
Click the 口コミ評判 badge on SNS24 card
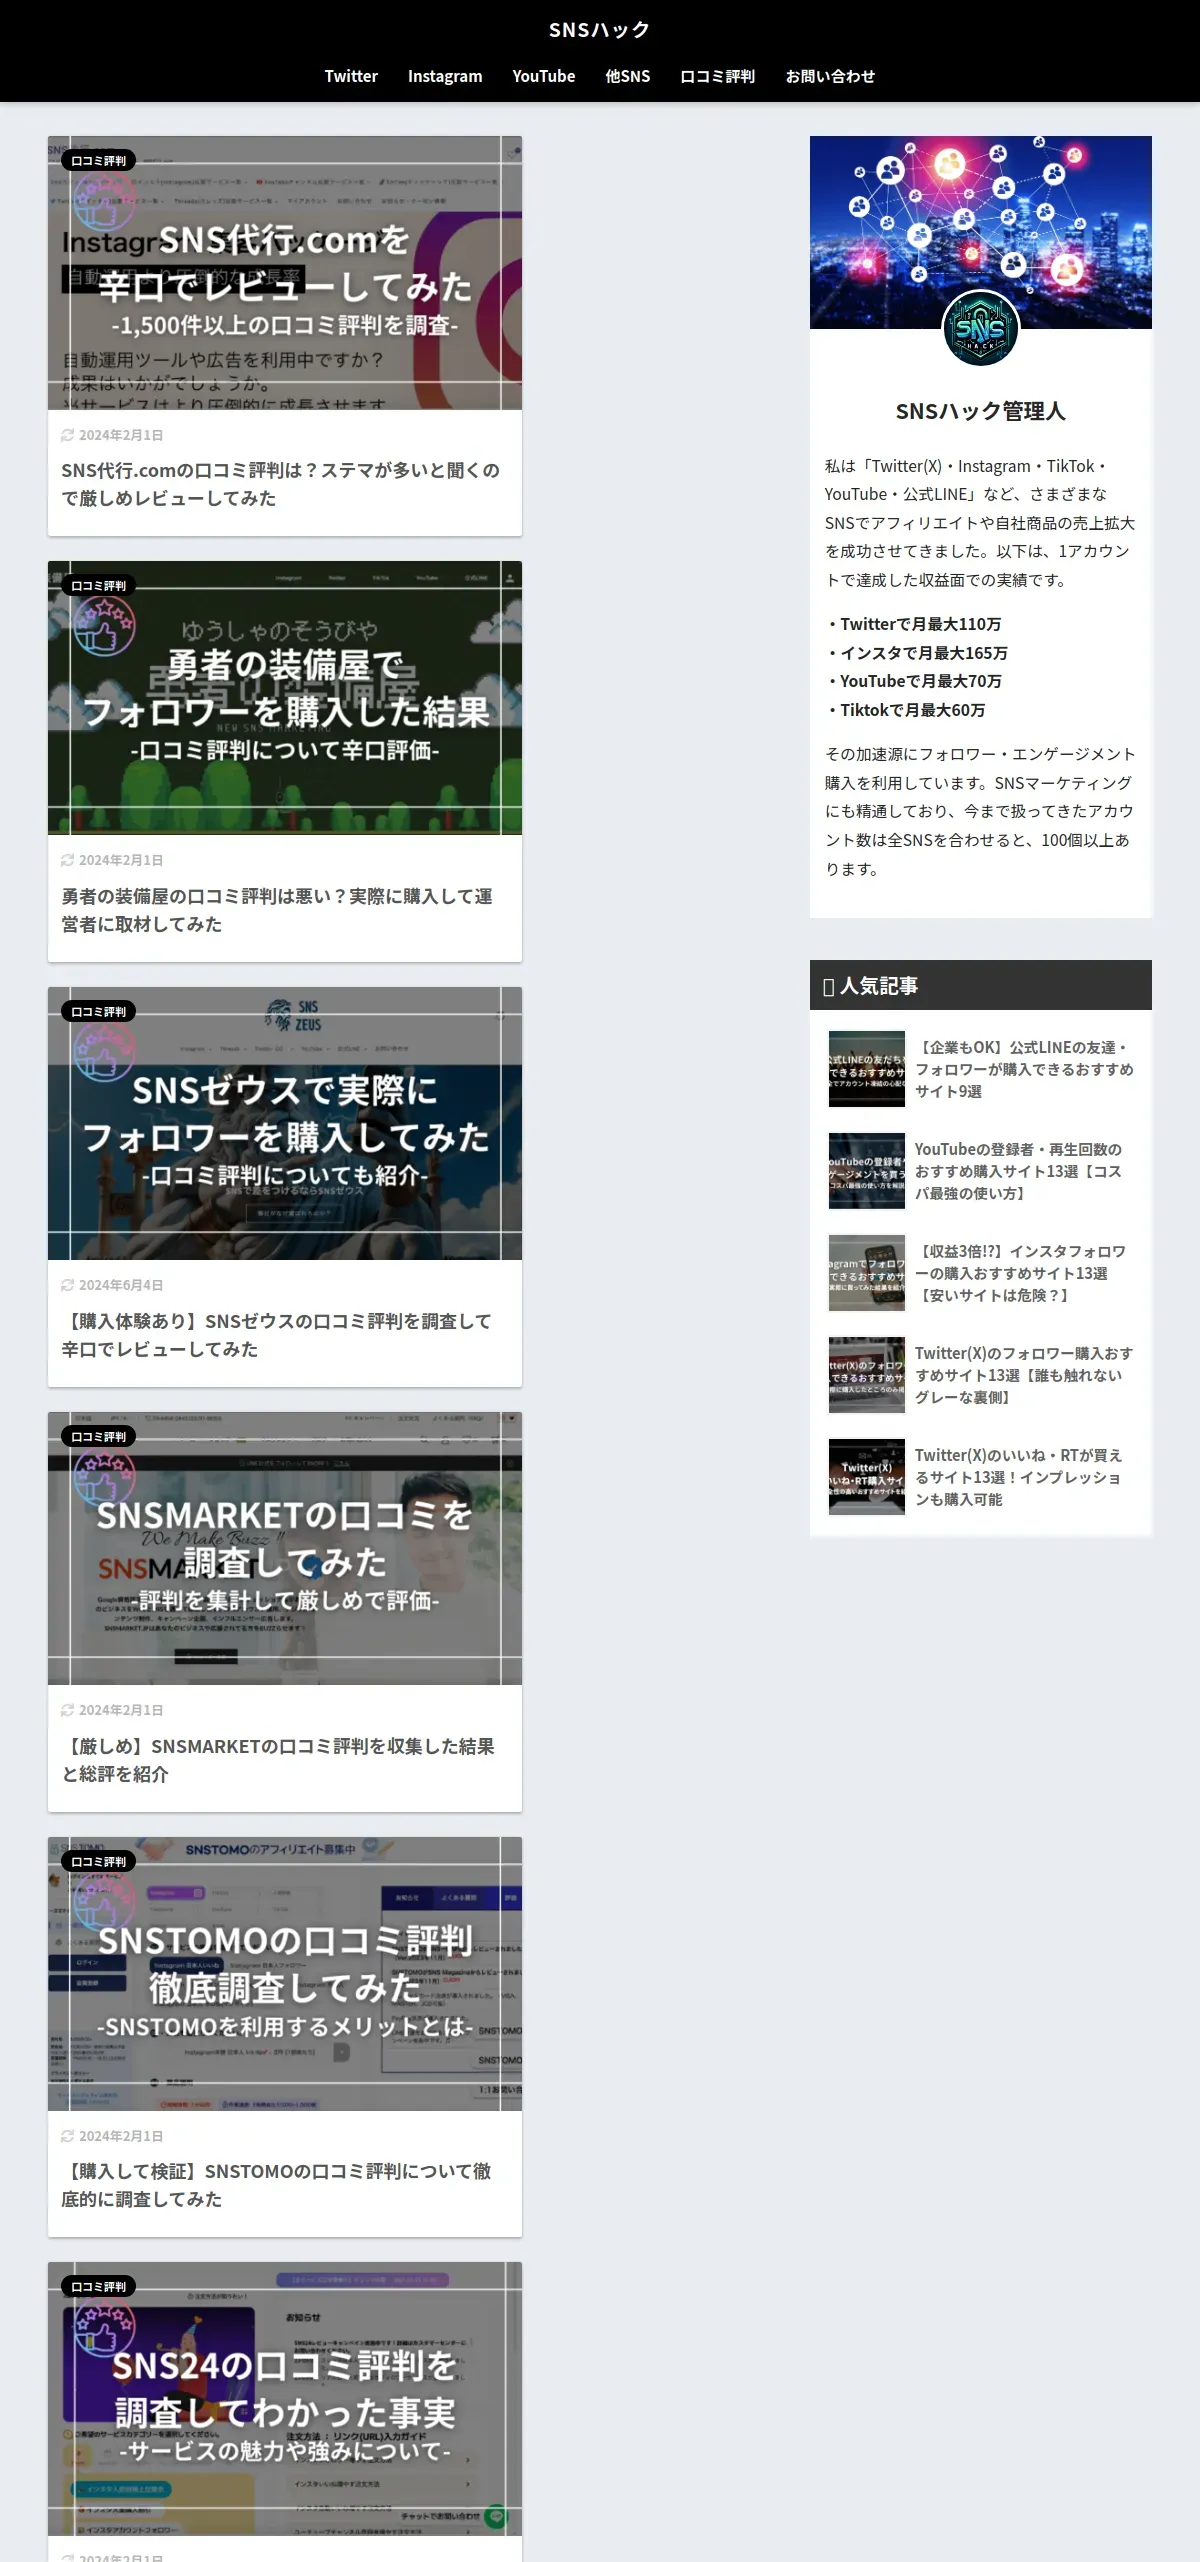tap(99, 2287)
